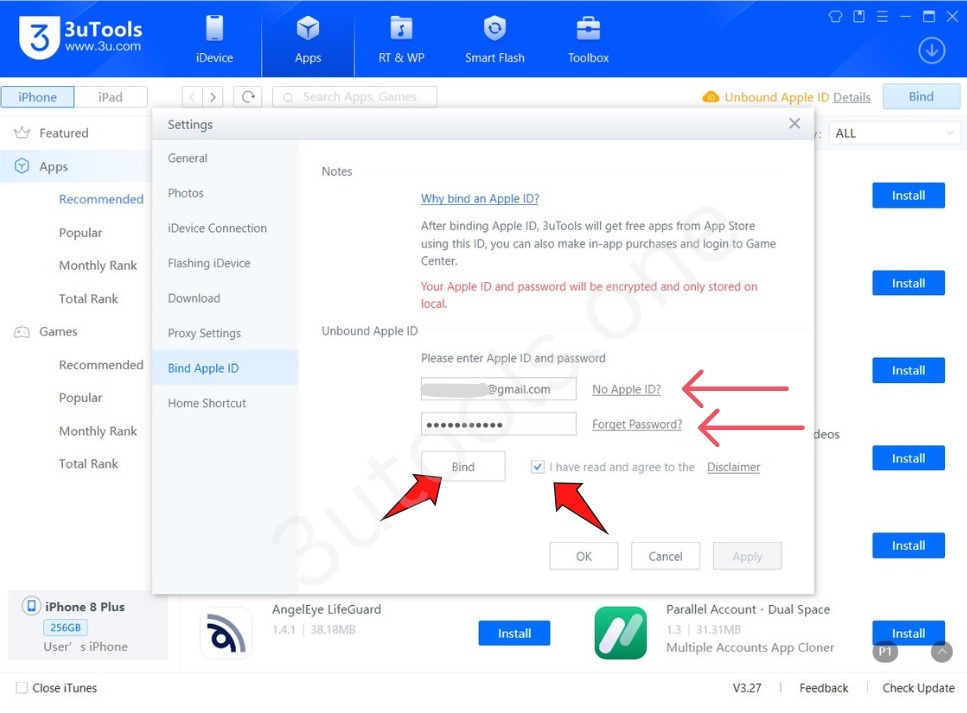This screenshot has height=713, width=967.
Task: Click the download arrow circle icon
Action: coord(931,50)
